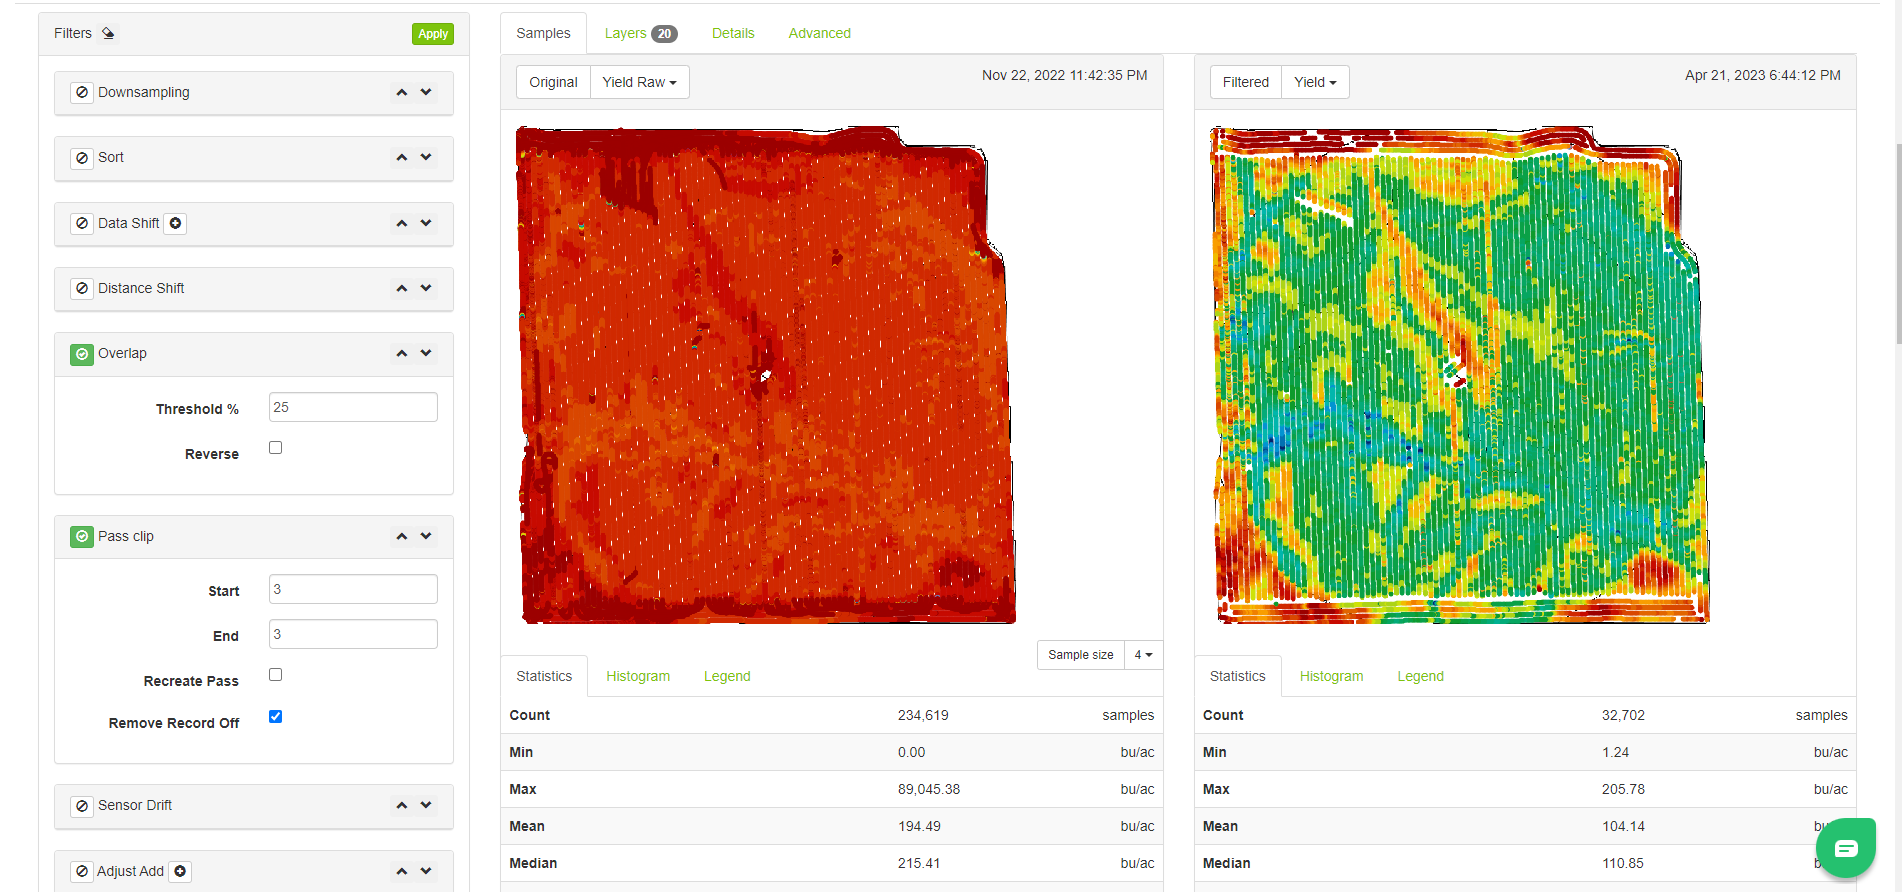The image size is (1902, 892).
Task: Move Downsampling filter down with arrow
Action: pyautogui.click(x=426, y=92)
